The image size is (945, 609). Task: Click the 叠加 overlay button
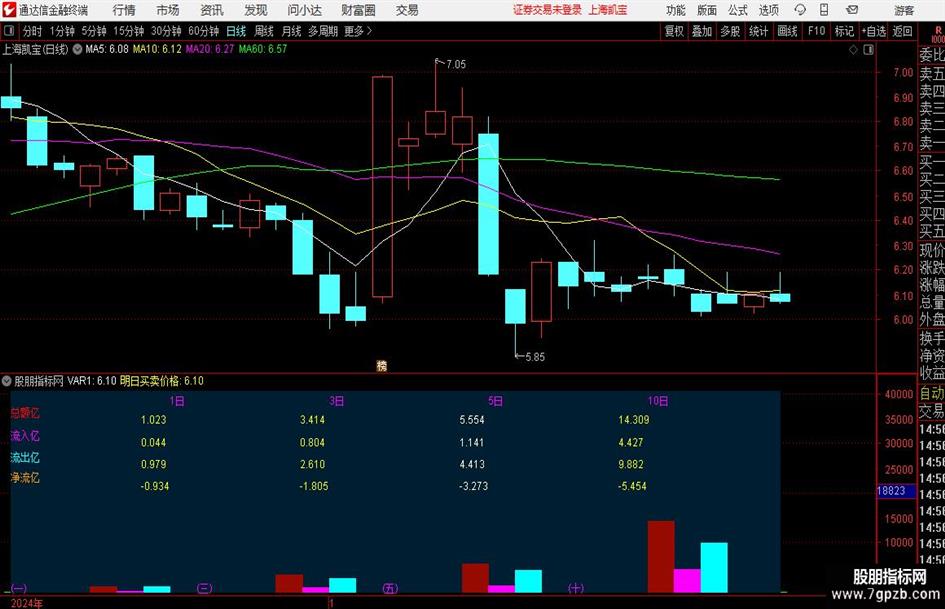702,31
